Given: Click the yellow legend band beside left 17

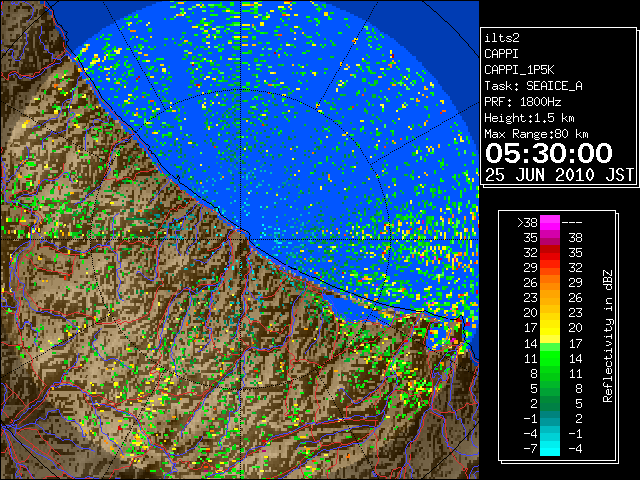Looking at the screenshot, I should pyautogui.click(x=550, y=328).
